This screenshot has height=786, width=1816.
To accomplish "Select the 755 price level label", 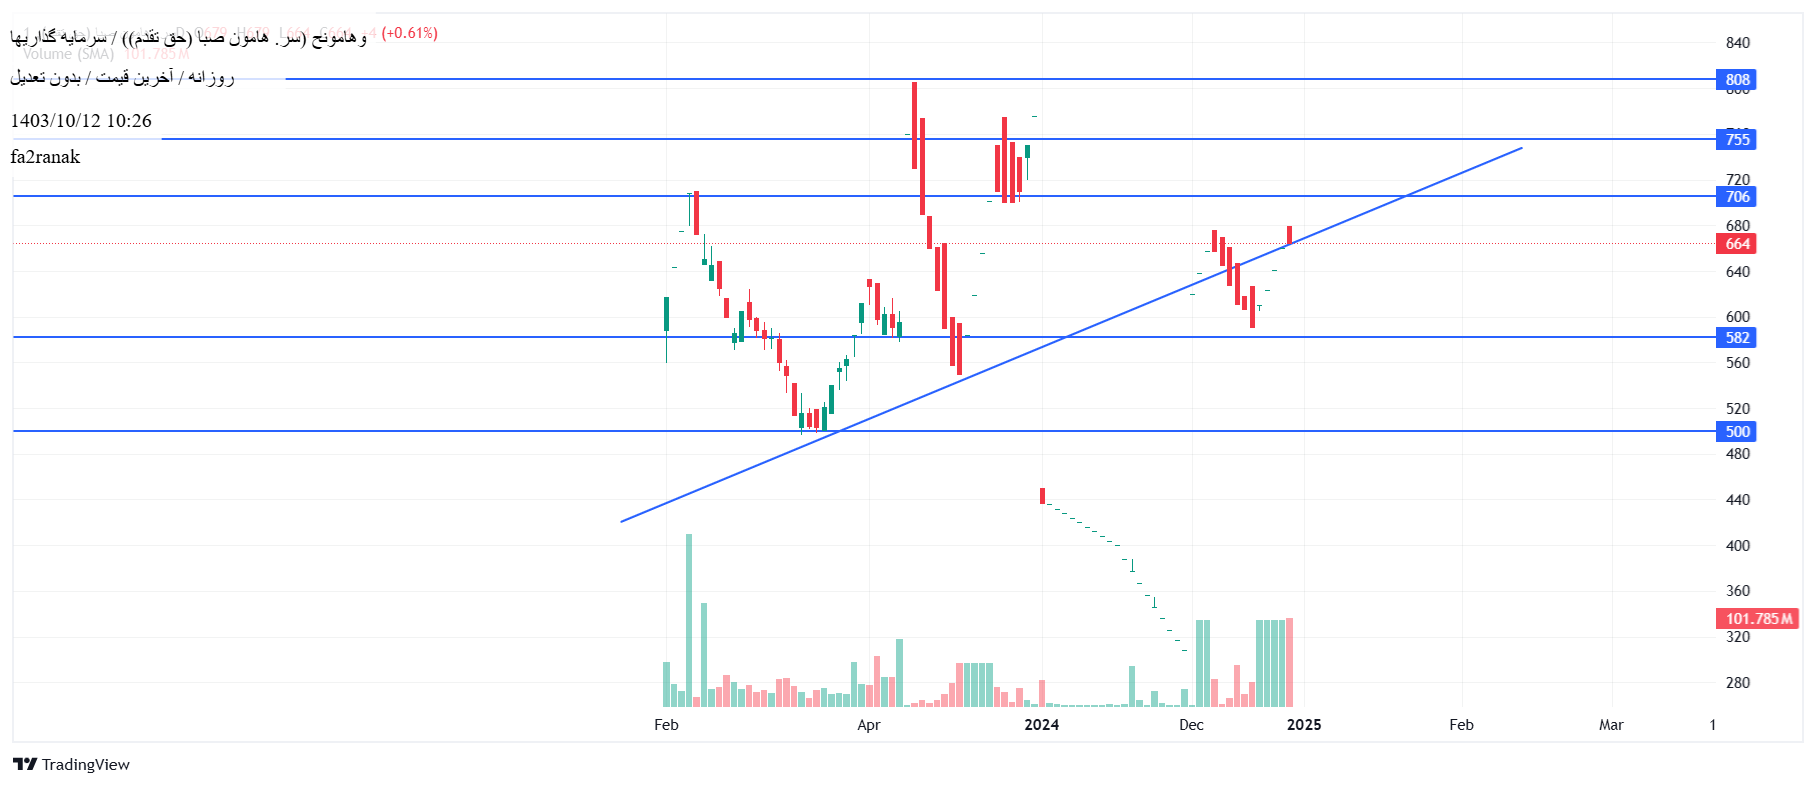I will tap(1737, 140).
